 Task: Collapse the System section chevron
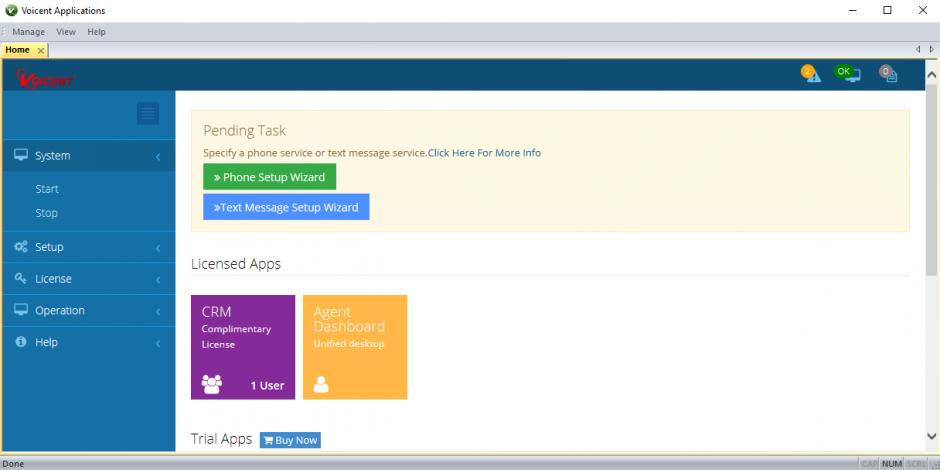point(158,156)
